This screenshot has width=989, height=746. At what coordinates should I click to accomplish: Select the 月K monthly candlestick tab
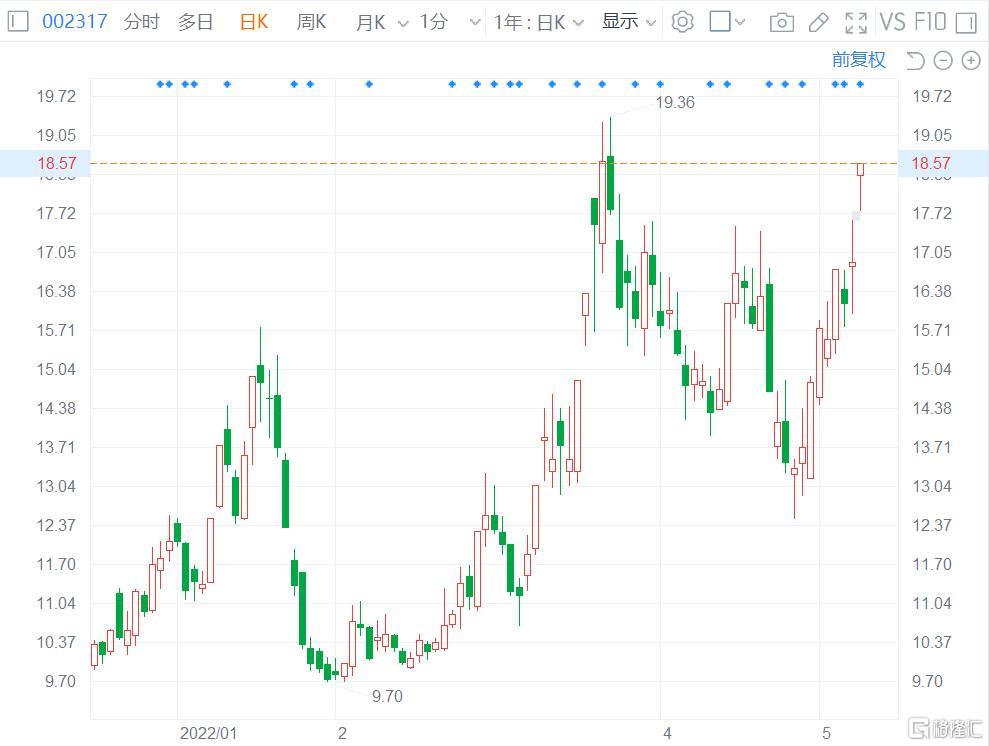tap(371, 23)
